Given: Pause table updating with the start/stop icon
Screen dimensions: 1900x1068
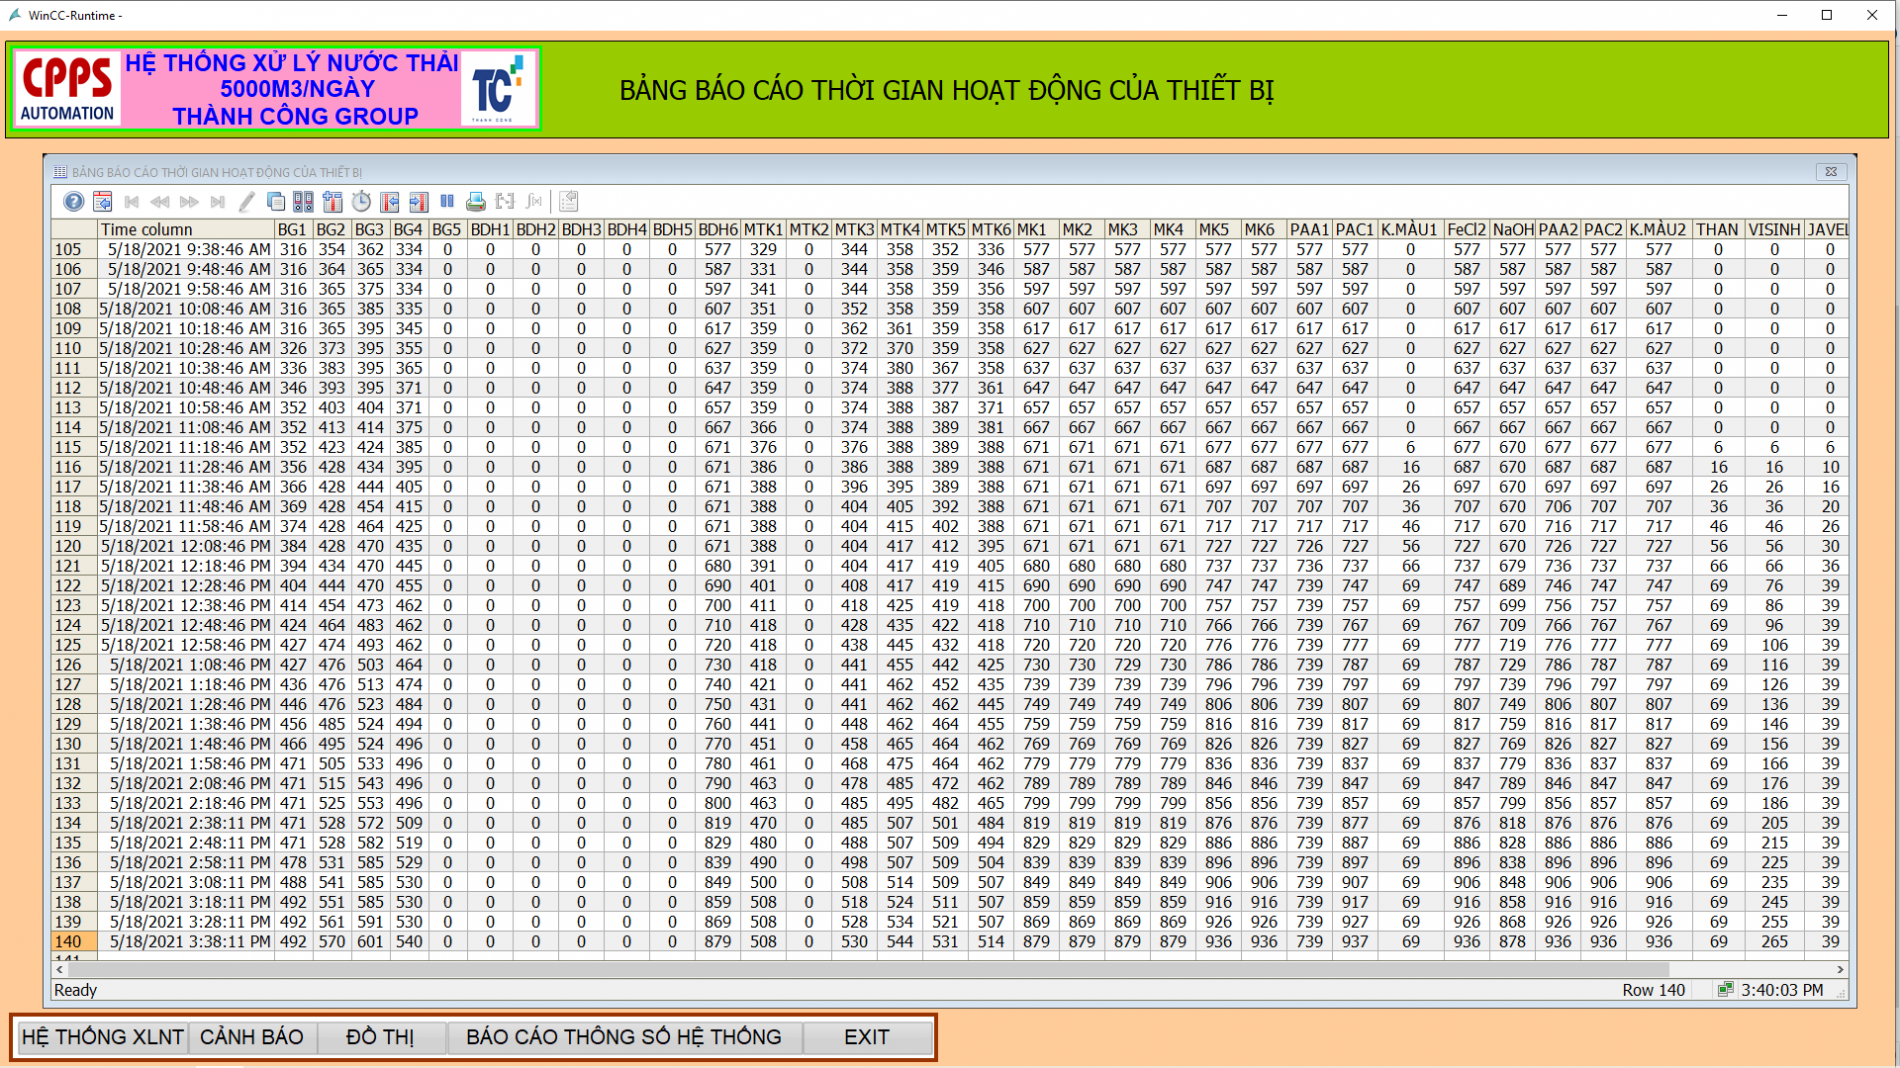Looking at the screenshot, I should point(447,202).
